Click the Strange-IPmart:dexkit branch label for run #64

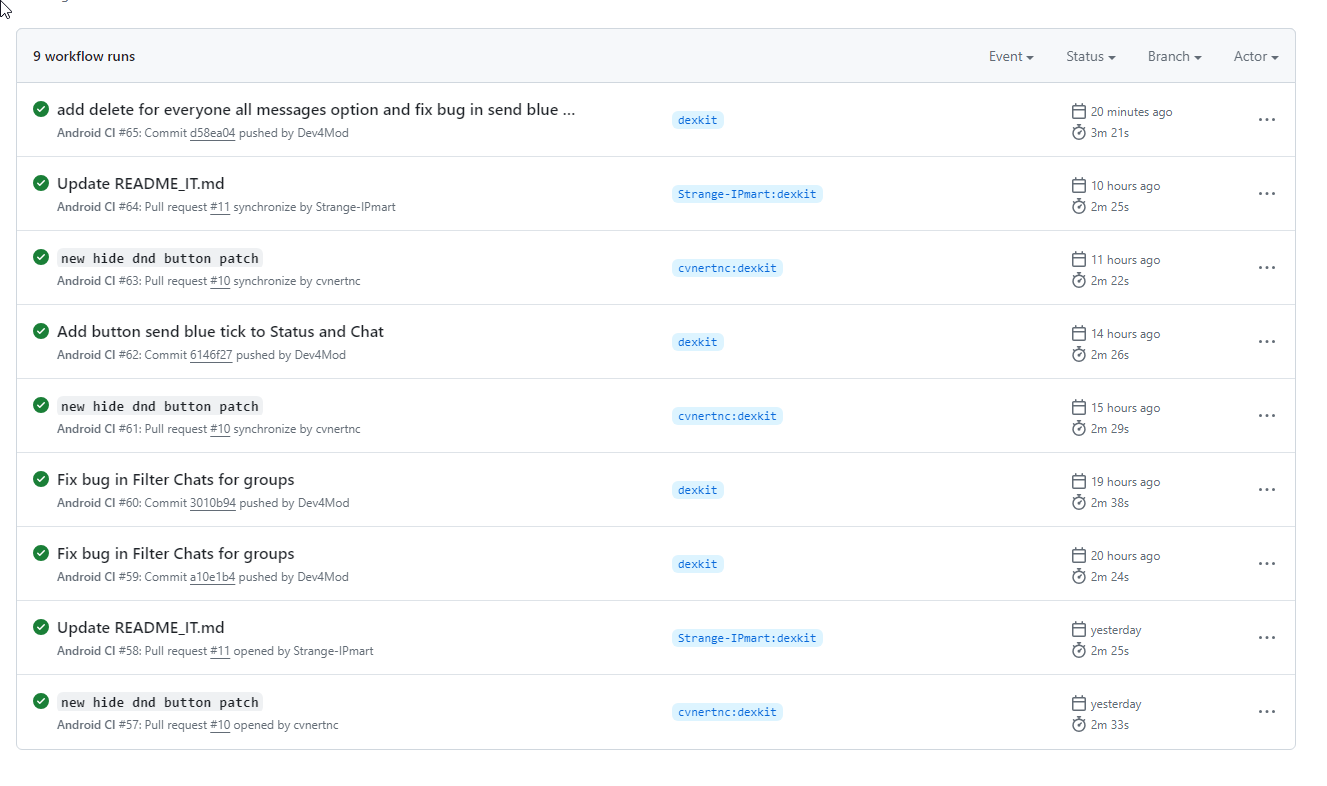pyautogui.click(x=747, y=194)
